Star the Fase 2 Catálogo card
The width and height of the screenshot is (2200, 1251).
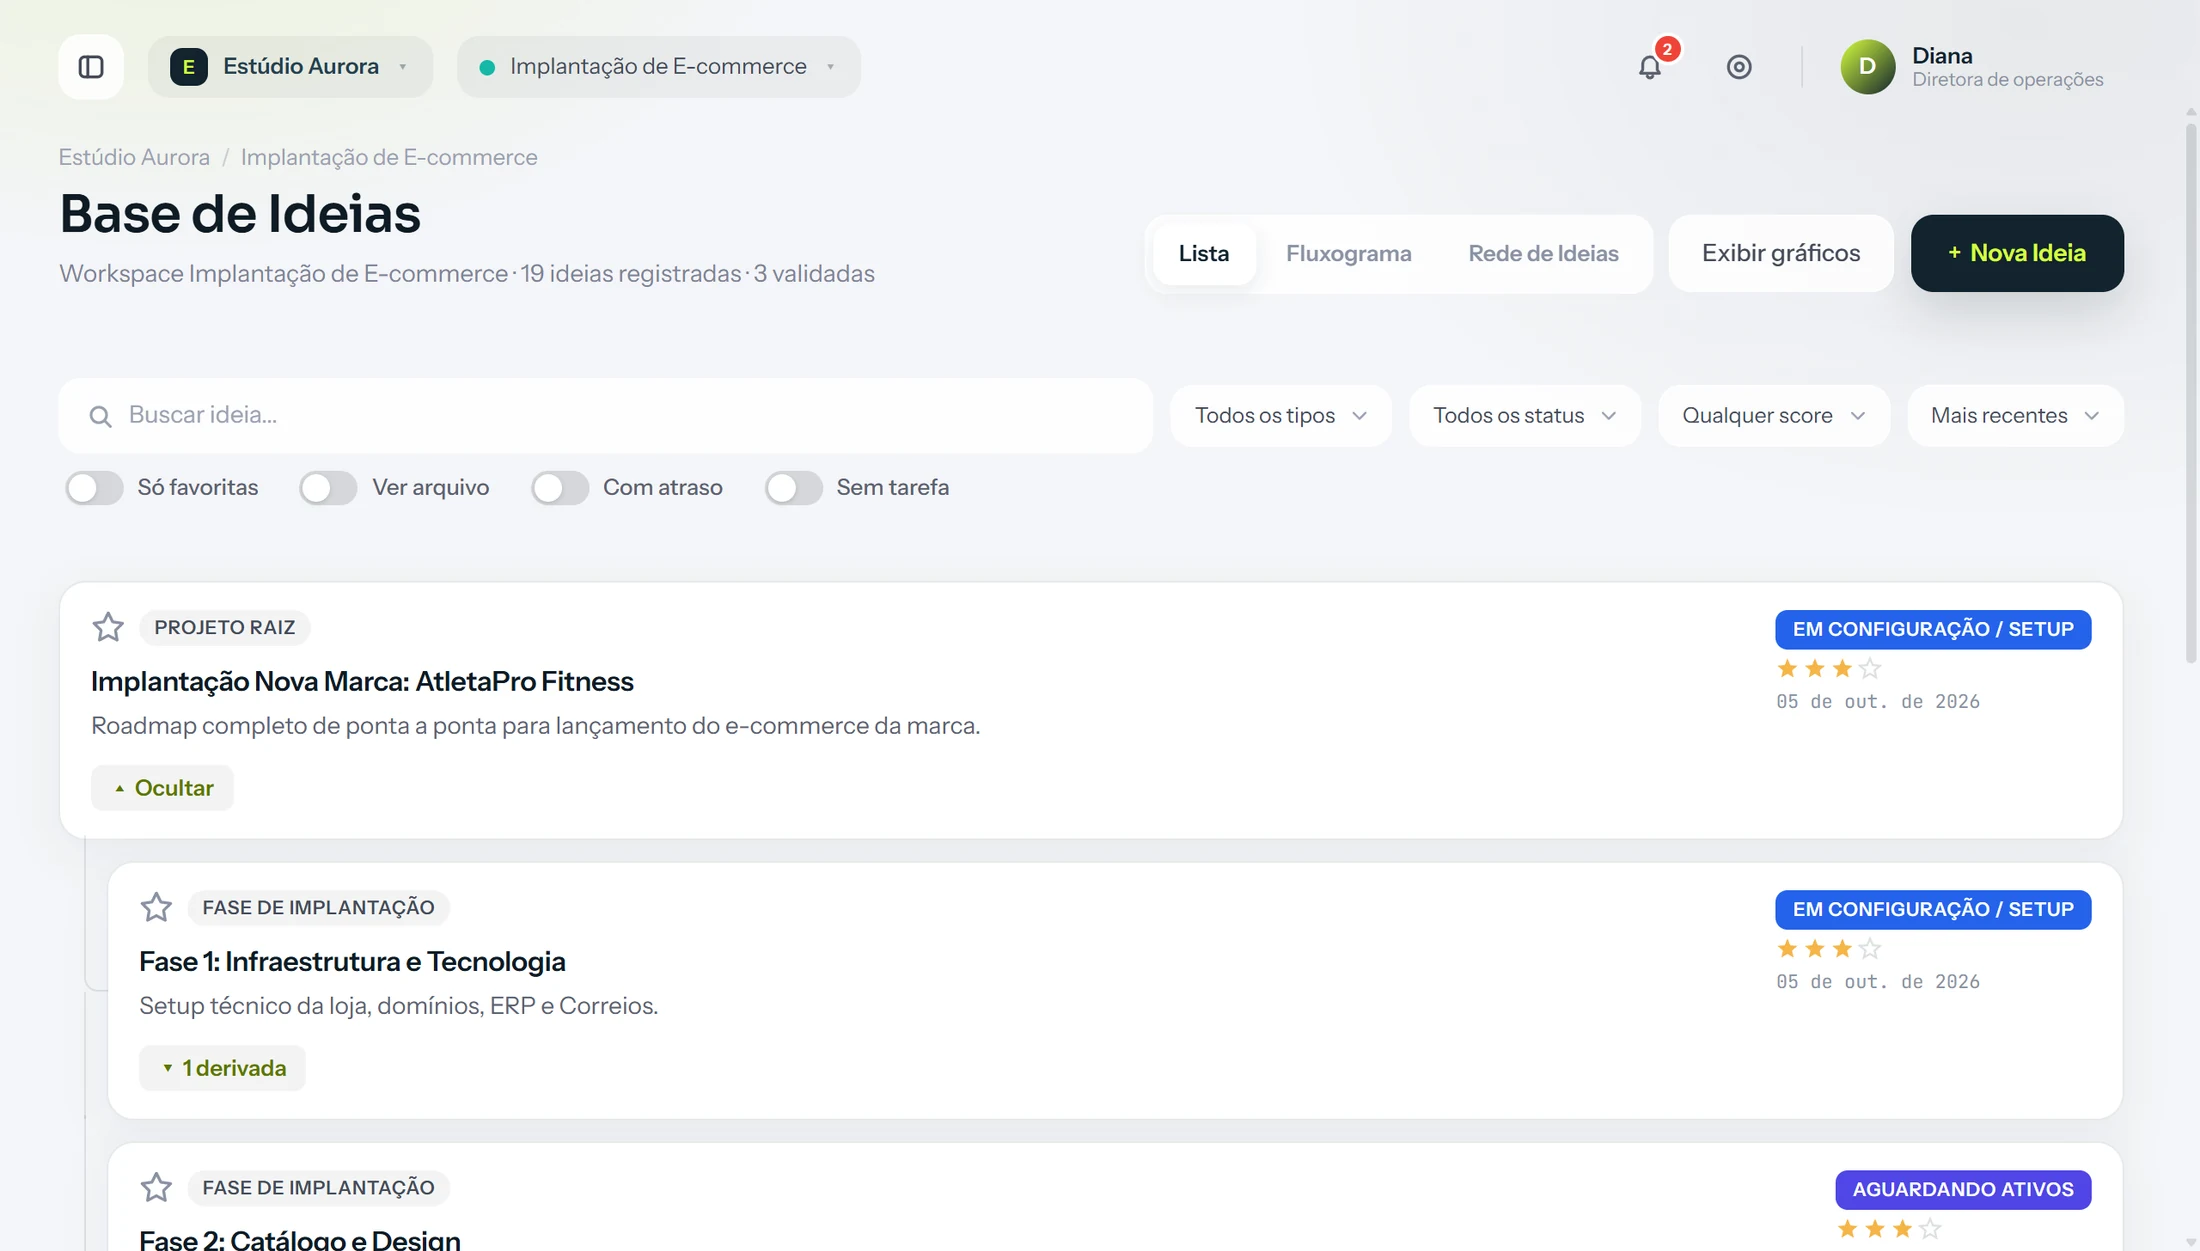(156, 1187)
